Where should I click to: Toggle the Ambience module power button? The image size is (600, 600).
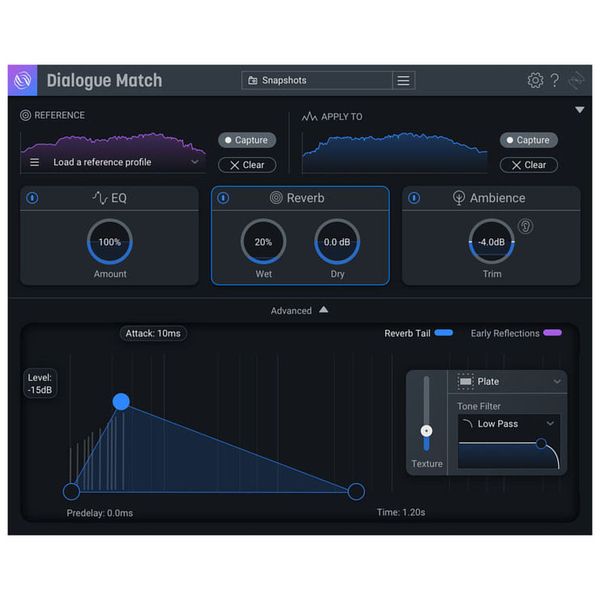click(x=414, y=198)
